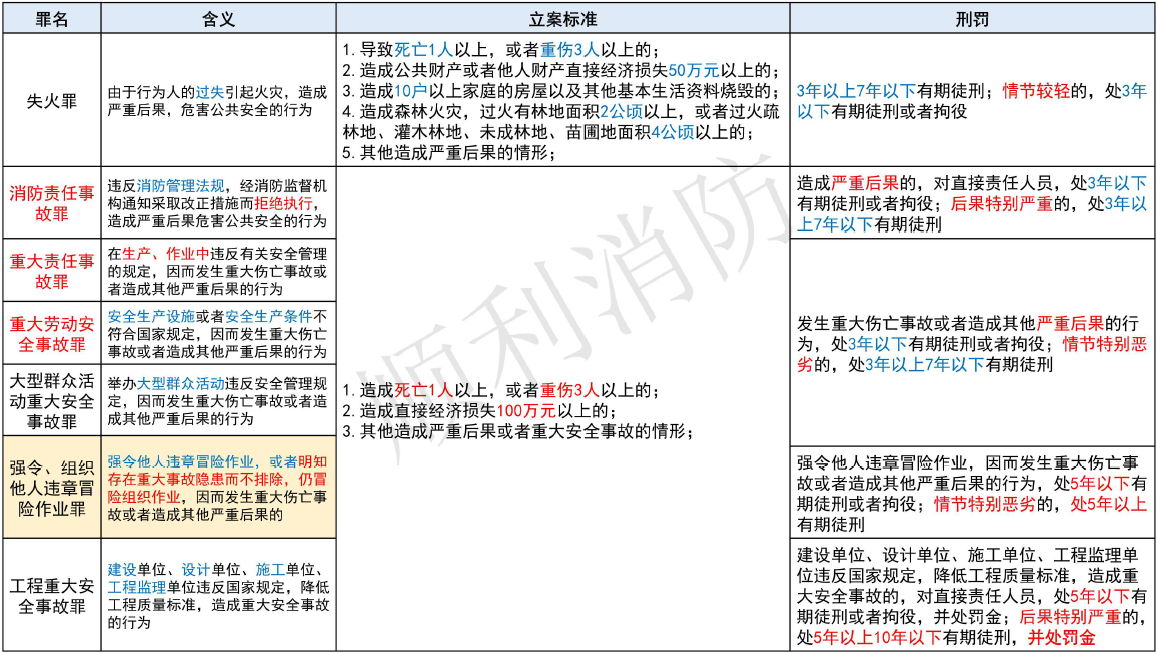Screen dimensions: 1157x654
Task: Select the 重大责任事故罪 crime name cell
Action: pyautogui.click(x=51, y=270)
